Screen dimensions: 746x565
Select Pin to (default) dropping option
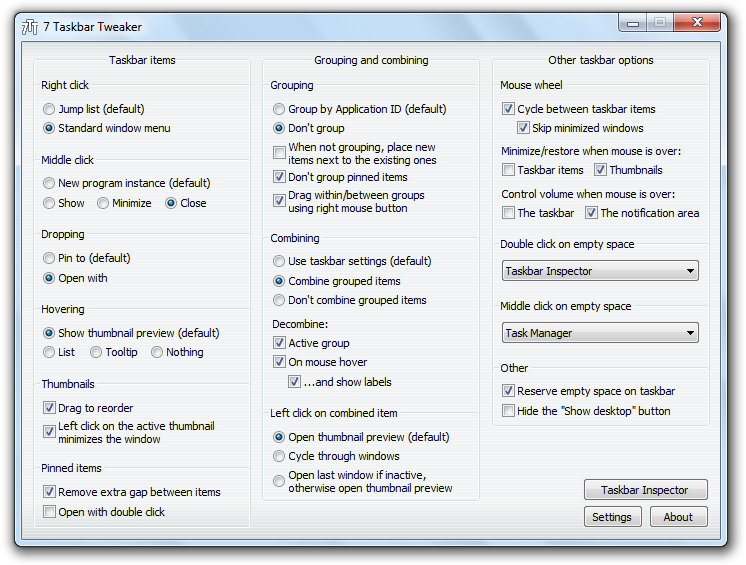coord(49,258)
